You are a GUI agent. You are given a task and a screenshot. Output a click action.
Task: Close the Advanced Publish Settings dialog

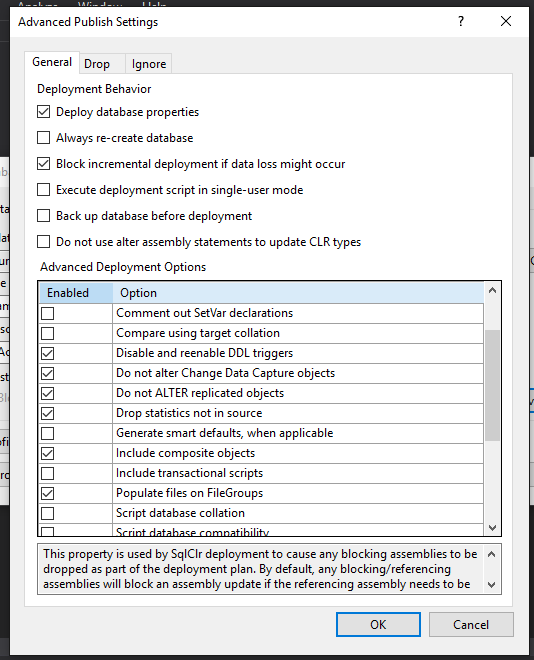(x=506, y=21)
